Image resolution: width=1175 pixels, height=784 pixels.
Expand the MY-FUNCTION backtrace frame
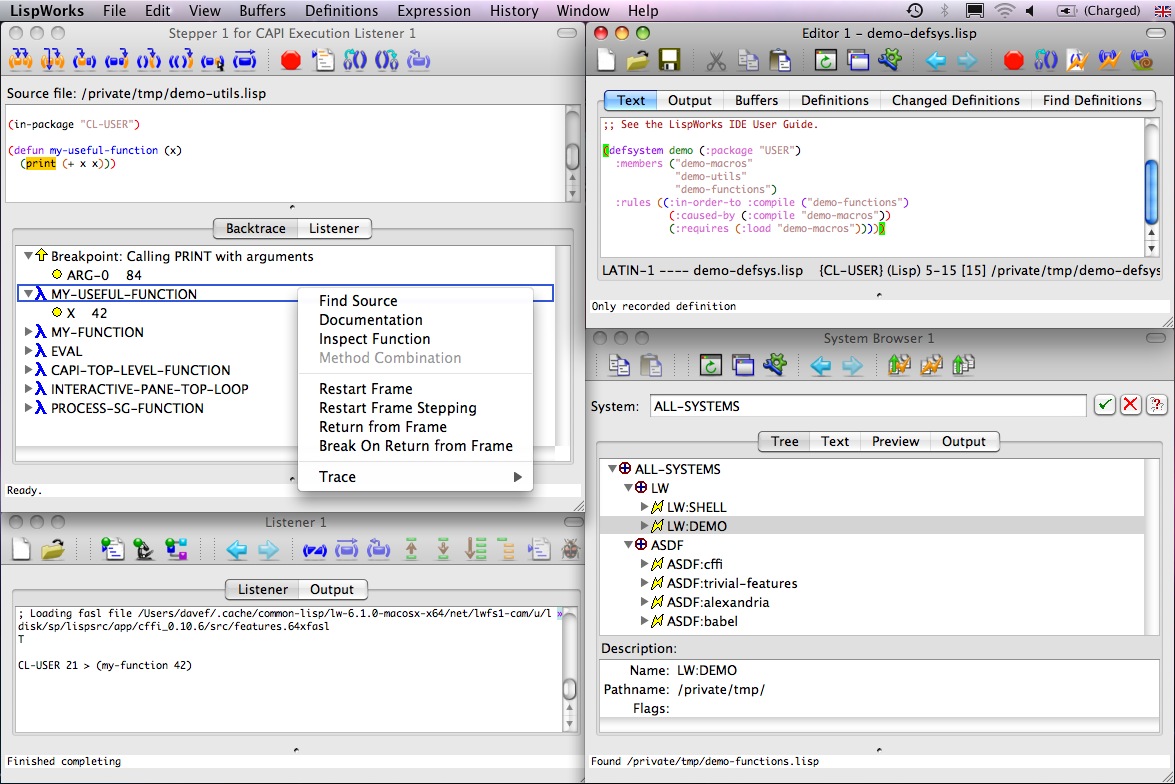28,332
